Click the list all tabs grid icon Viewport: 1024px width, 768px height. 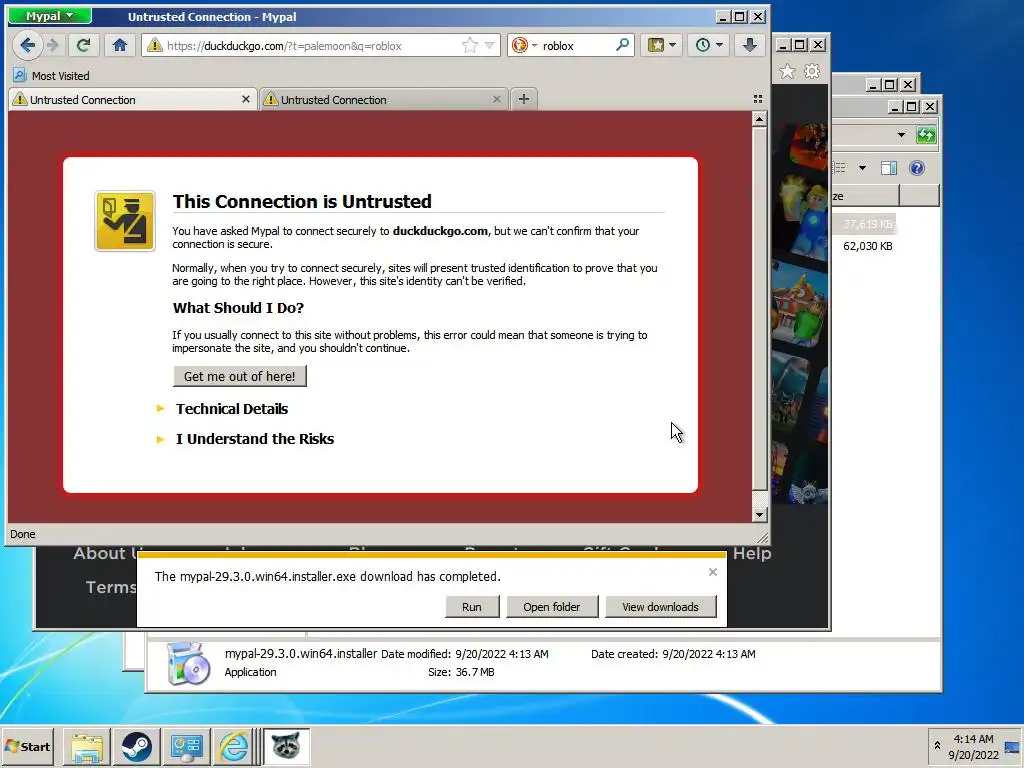758,99
